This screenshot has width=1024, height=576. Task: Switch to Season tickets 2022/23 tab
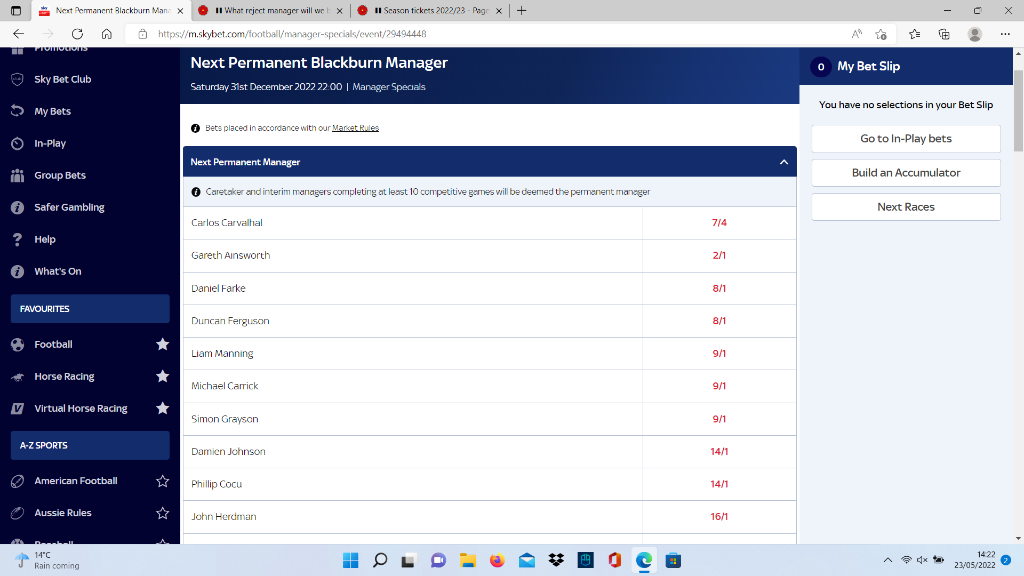click(x=430, y=10)
